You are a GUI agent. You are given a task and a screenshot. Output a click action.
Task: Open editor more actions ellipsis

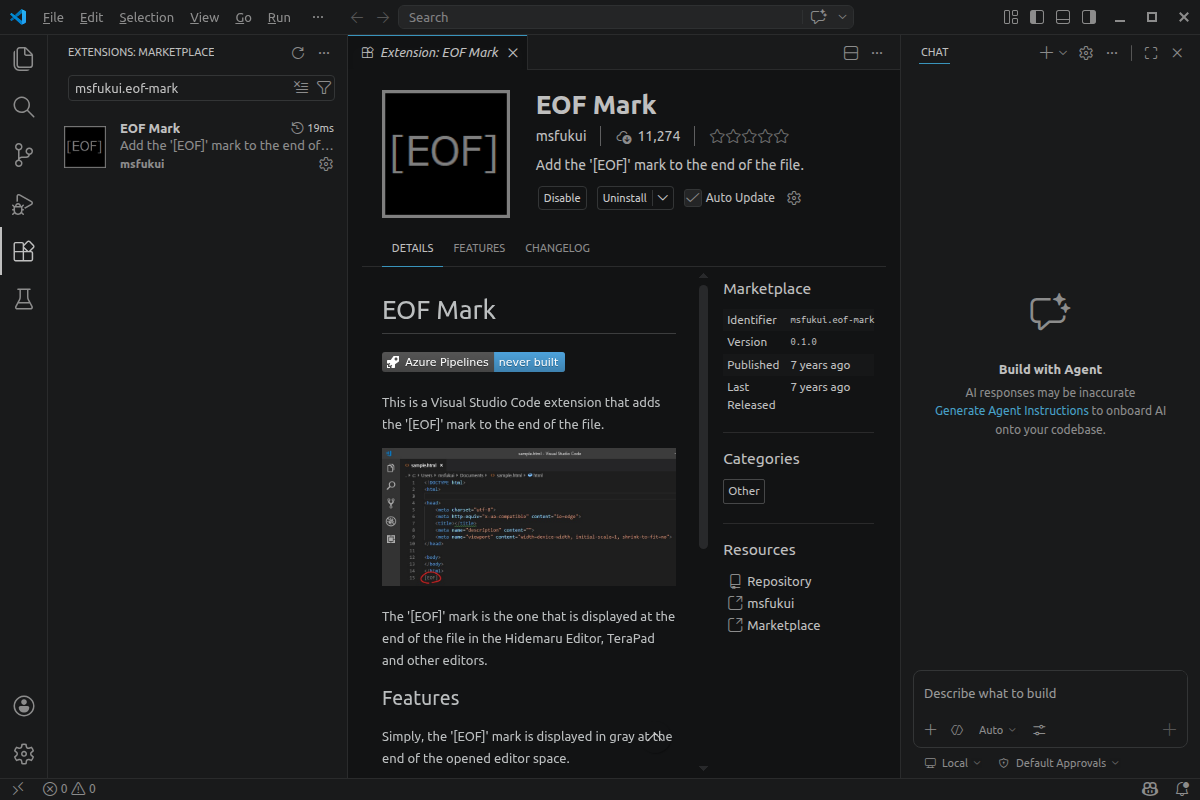coord(877,53)
